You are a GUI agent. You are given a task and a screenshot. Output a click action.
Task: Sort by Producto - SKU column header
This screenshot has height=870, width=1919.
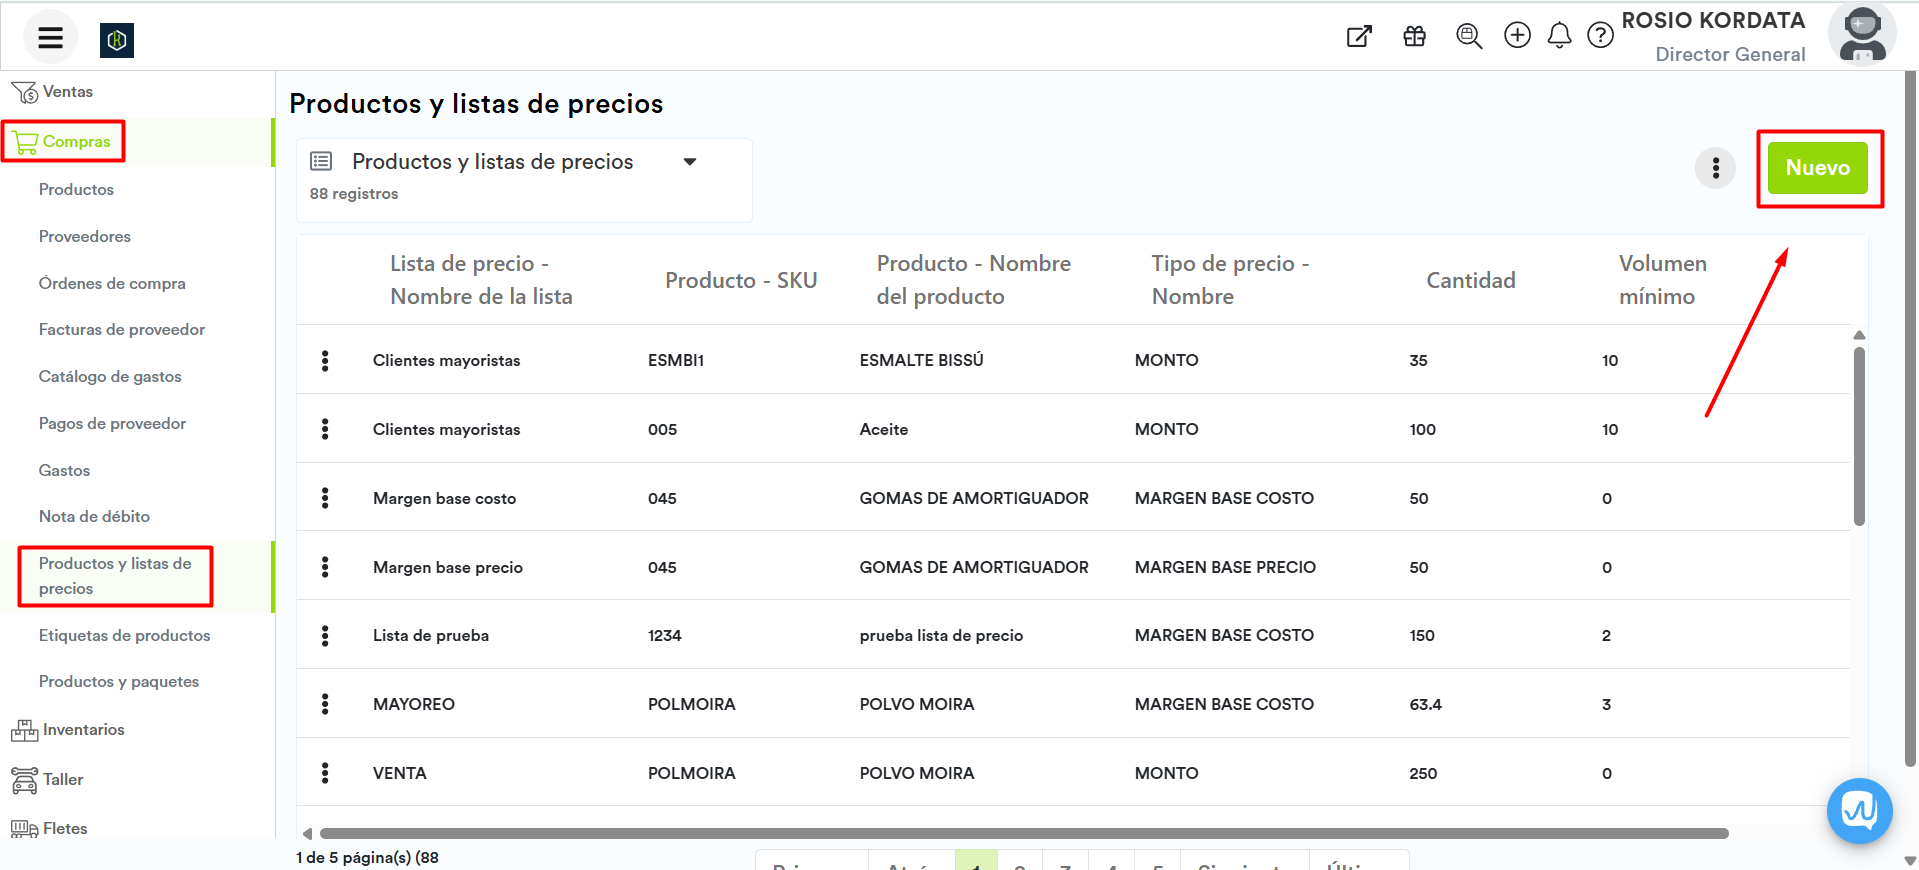[x=741, y=281]
